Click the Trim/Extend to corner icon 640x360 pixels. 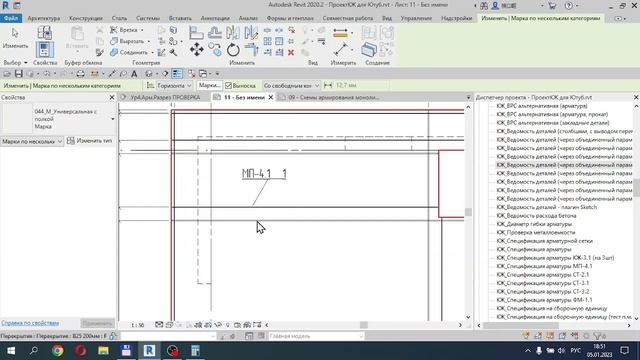click(x=251, y=50)
